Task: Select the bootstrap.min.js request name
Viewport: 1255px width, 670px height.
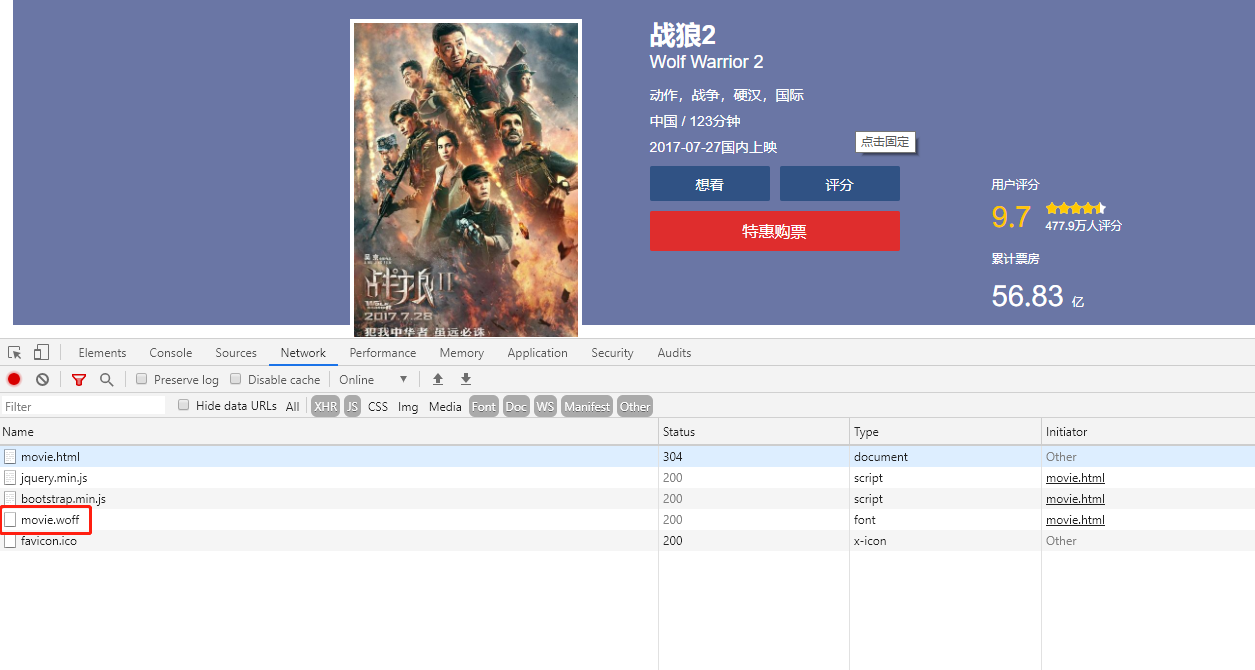Action: coord(63,499)
